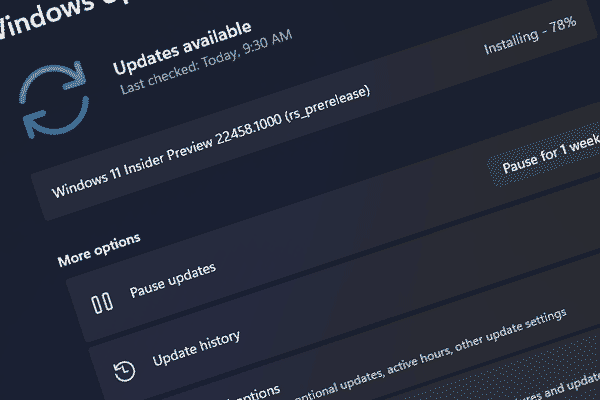This screenshot has width=600, height=400.
Task: Click the Last checked: Today, 9:30 AM text
Action: coord(206,62)
